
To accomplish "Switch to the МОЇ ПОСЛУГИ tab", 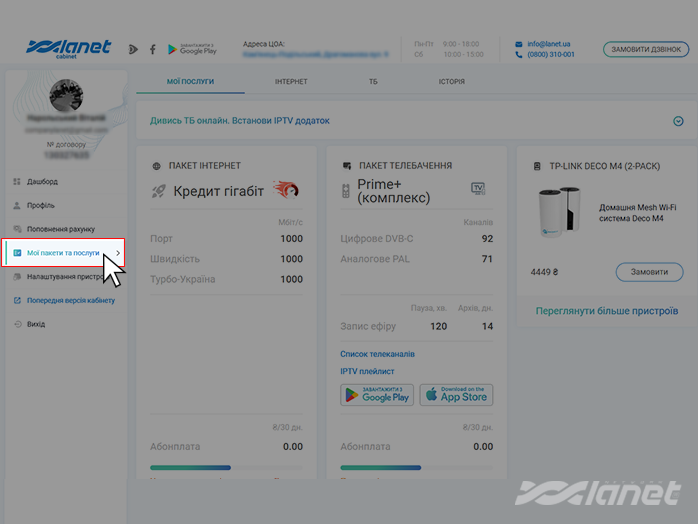I will click(x=190, y=81).
